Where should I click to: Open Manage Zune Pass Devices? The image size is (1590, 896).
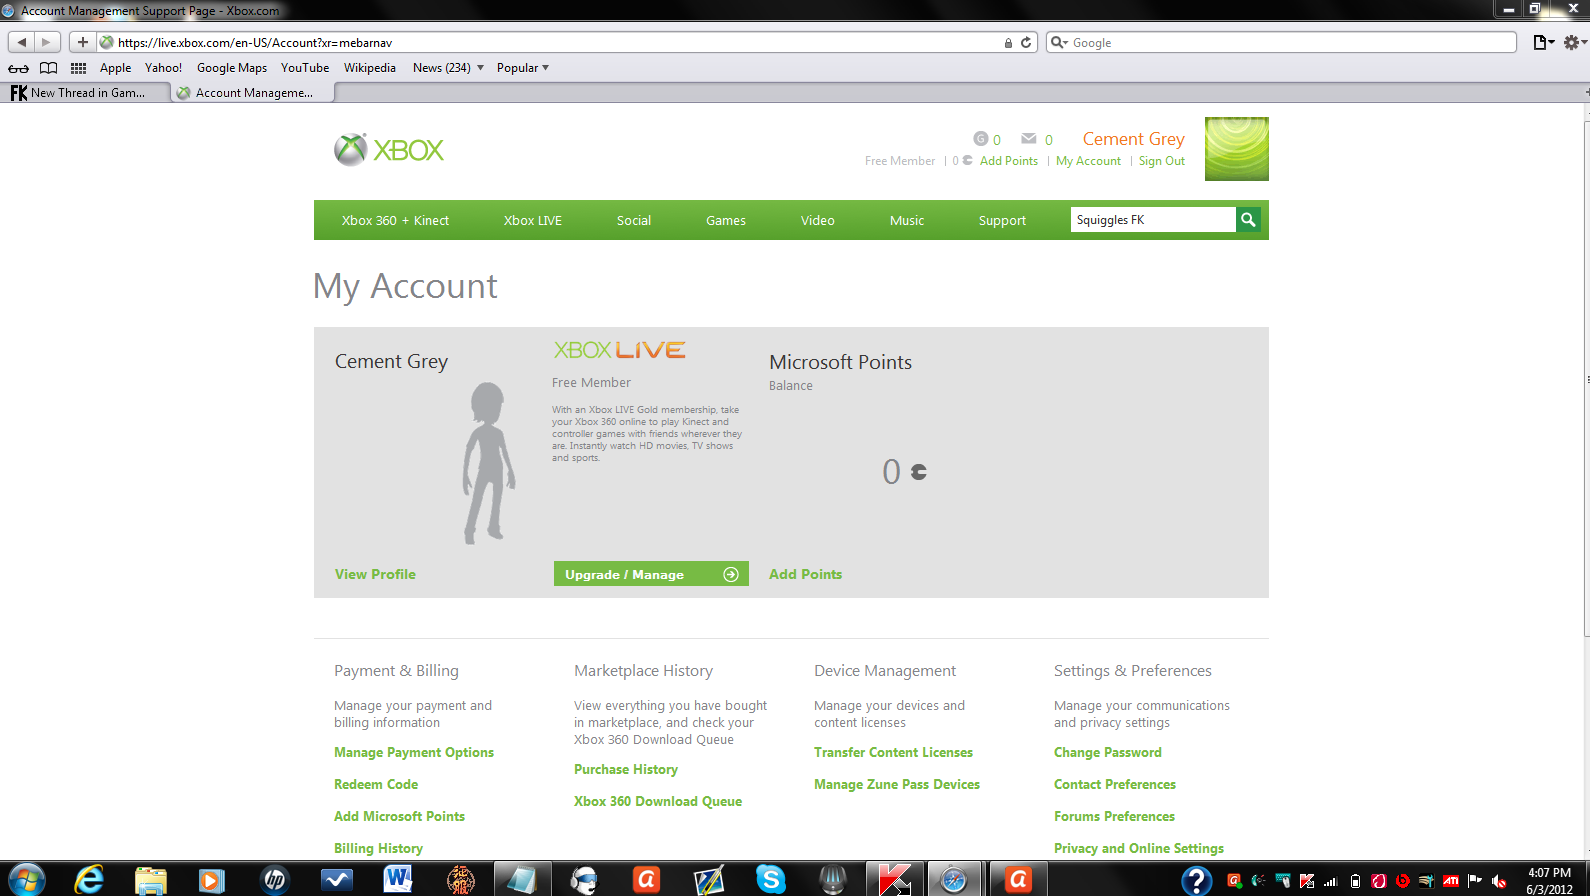[x=897, y=785]
